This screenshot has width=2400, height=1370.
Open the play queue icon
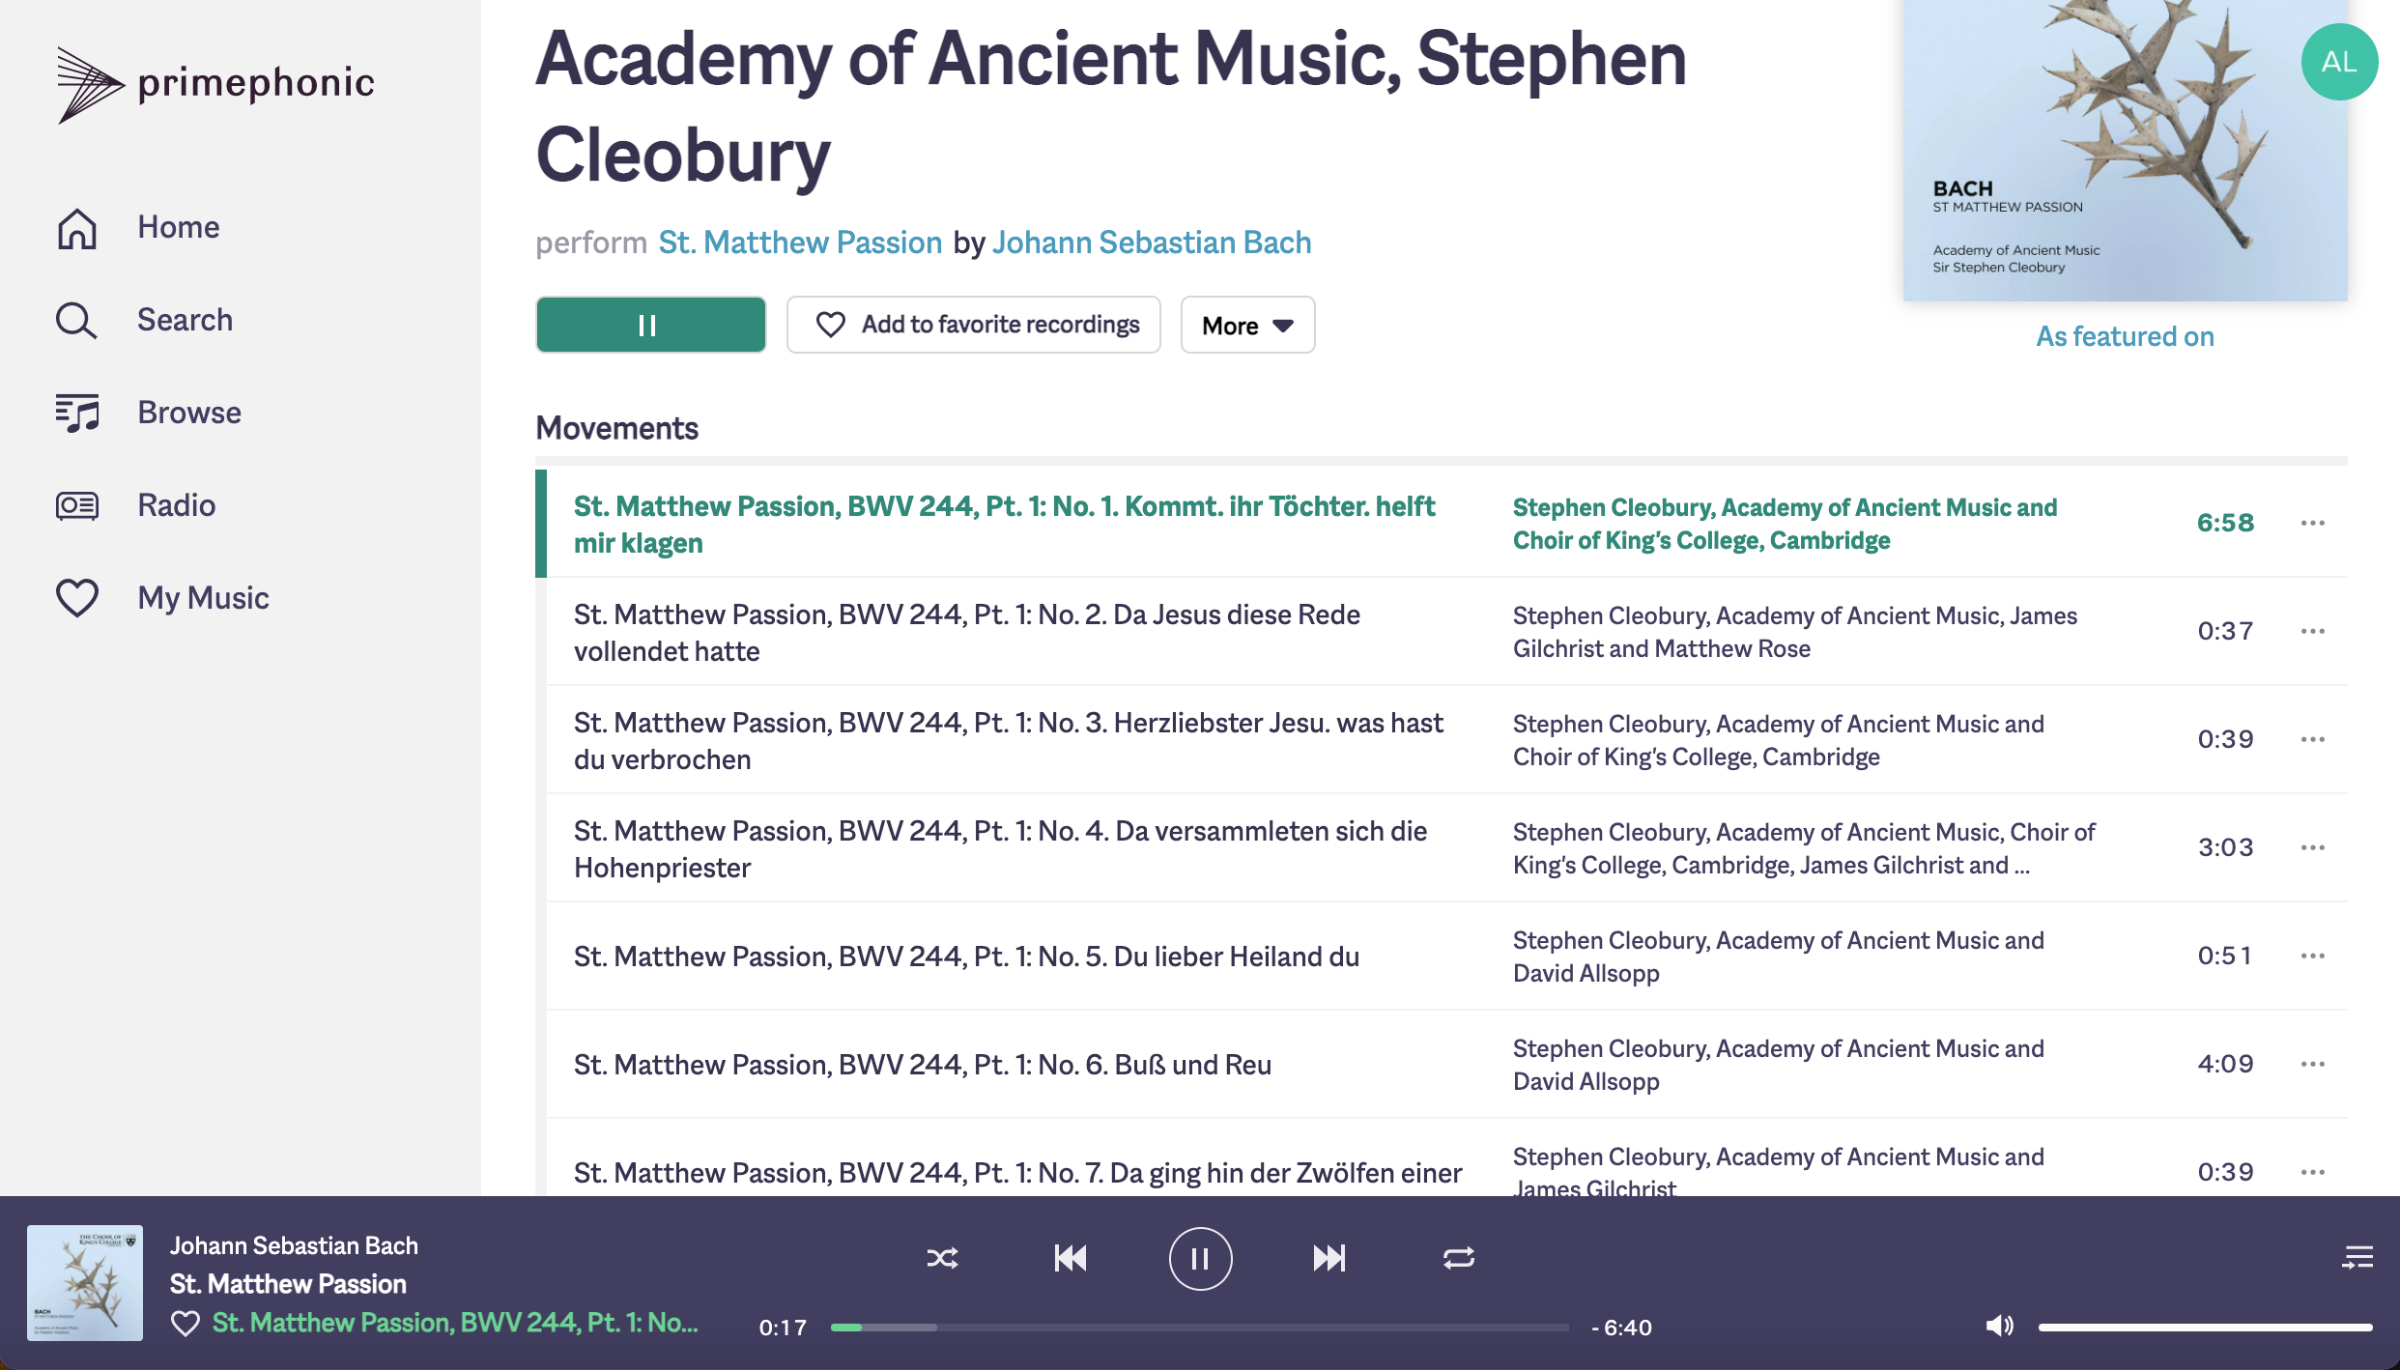(x=2357, y=1257)
